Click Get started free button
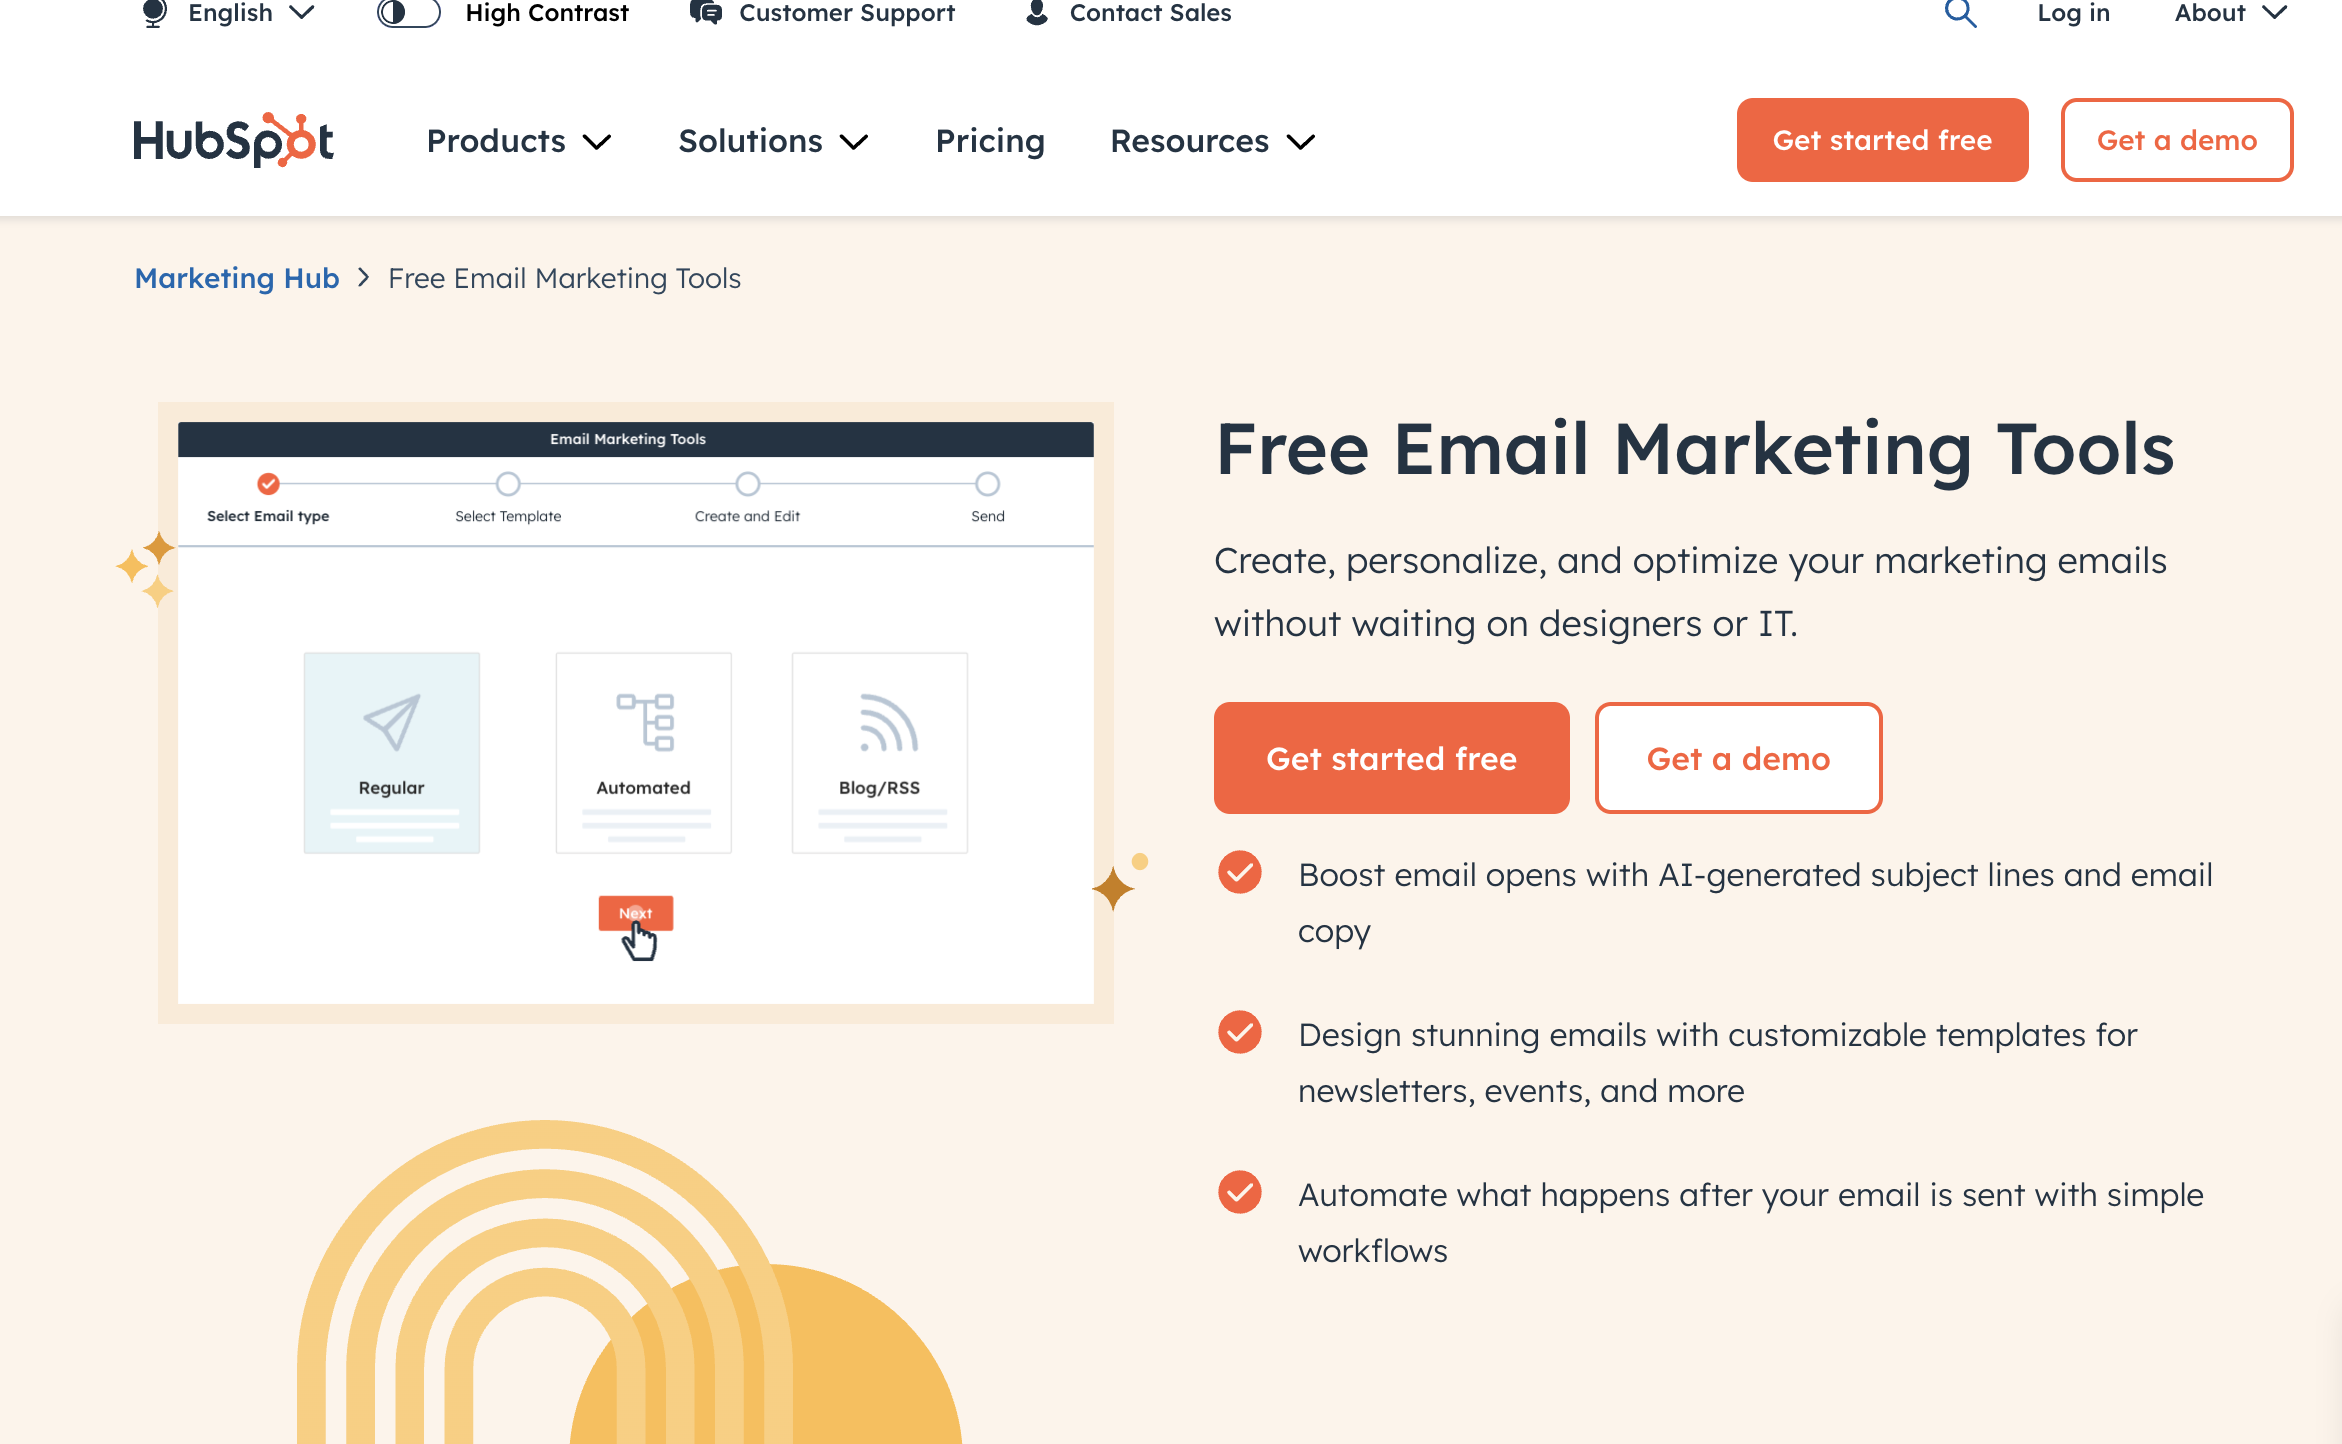Screen dimensions: 2342x1444 pos(1392,758)
